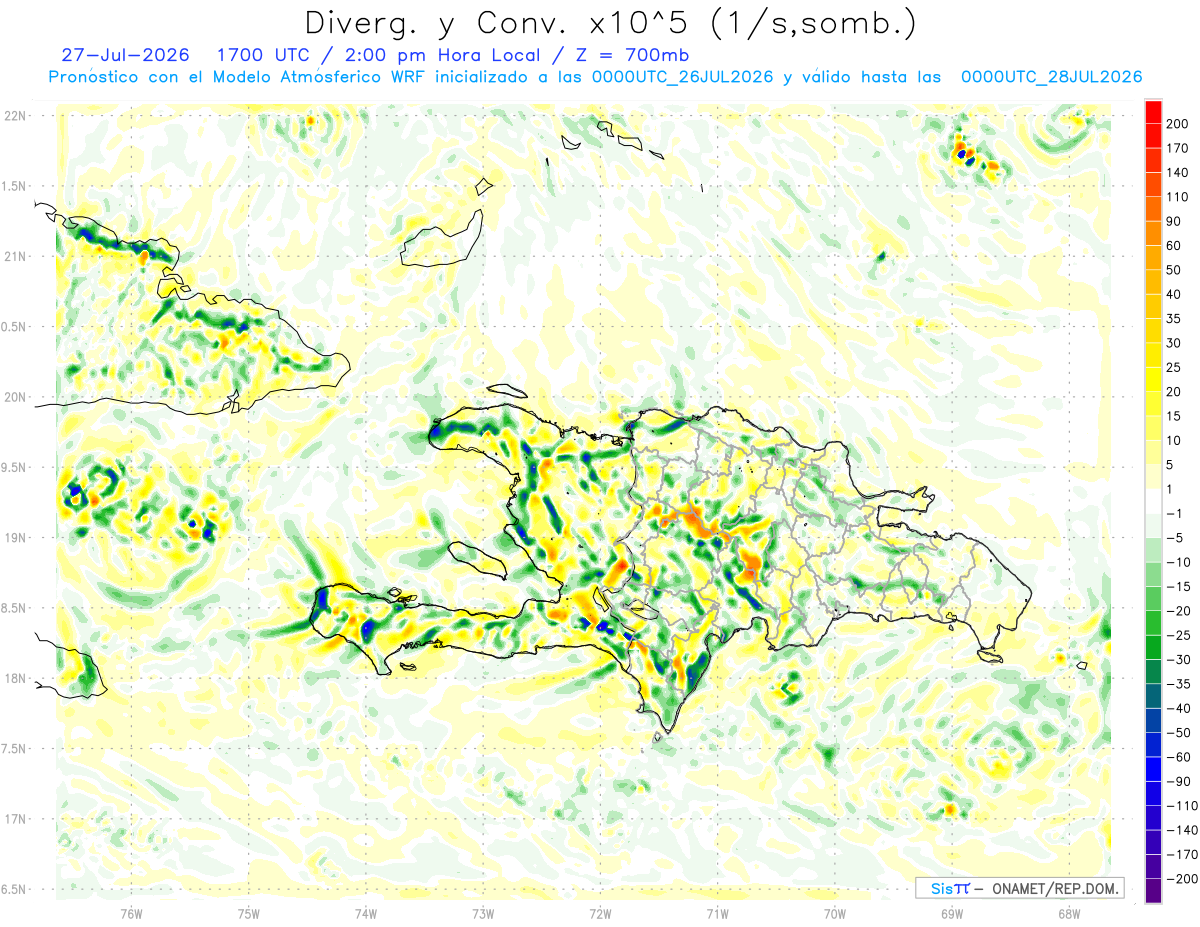Click the longitude axis label "71W"
The height and width of the screenshot is (927, 1200).
(x=717, y=912)
